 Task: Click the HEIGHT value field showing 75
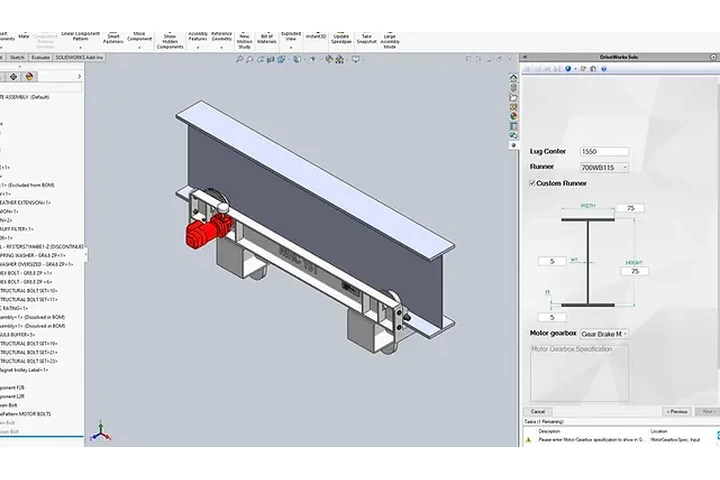tap(635, 271)
